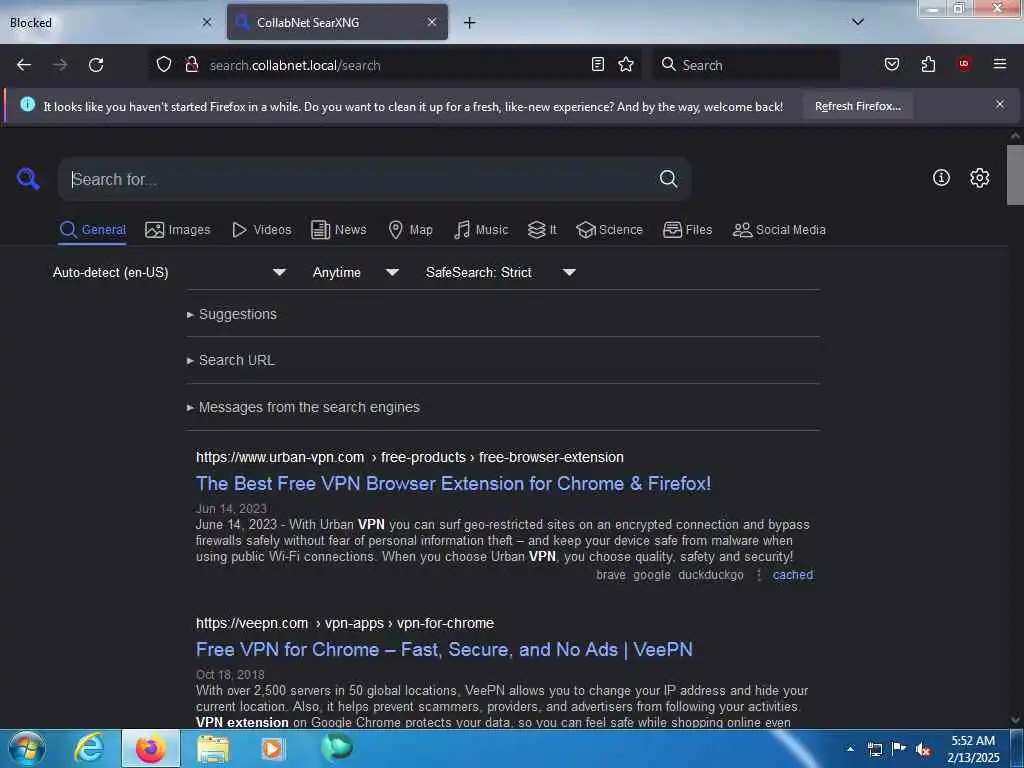This screenshot has height=768, width=1024.
Task: Open the SearXNG About info icon
Action: tap(941, 178)
